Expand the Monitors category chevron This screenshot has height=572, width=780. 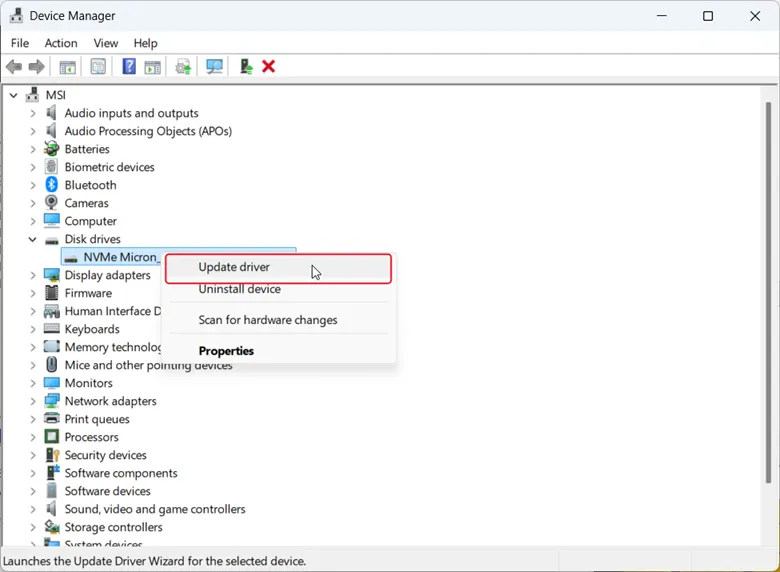(33, 383)
